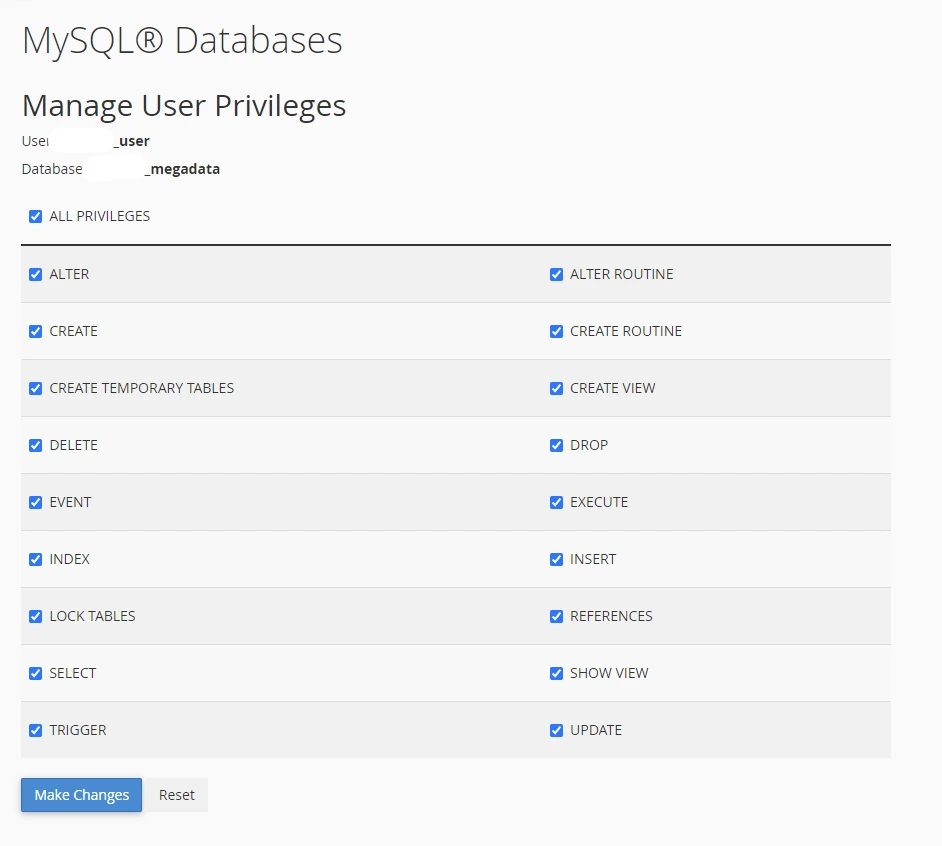
Task: Uncheck the EVENT privilege
Action: point(36,502)
